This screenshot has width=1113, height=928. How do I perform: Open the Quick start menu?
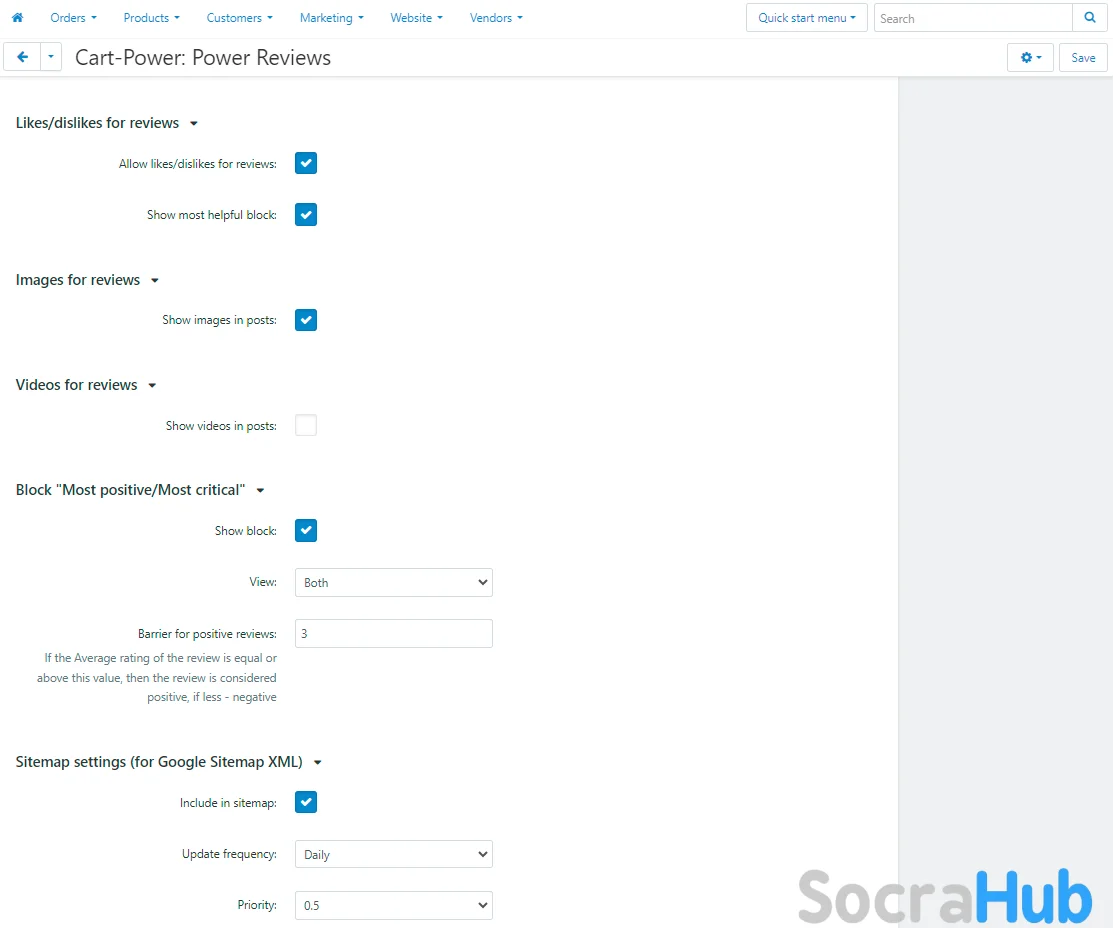806,18
